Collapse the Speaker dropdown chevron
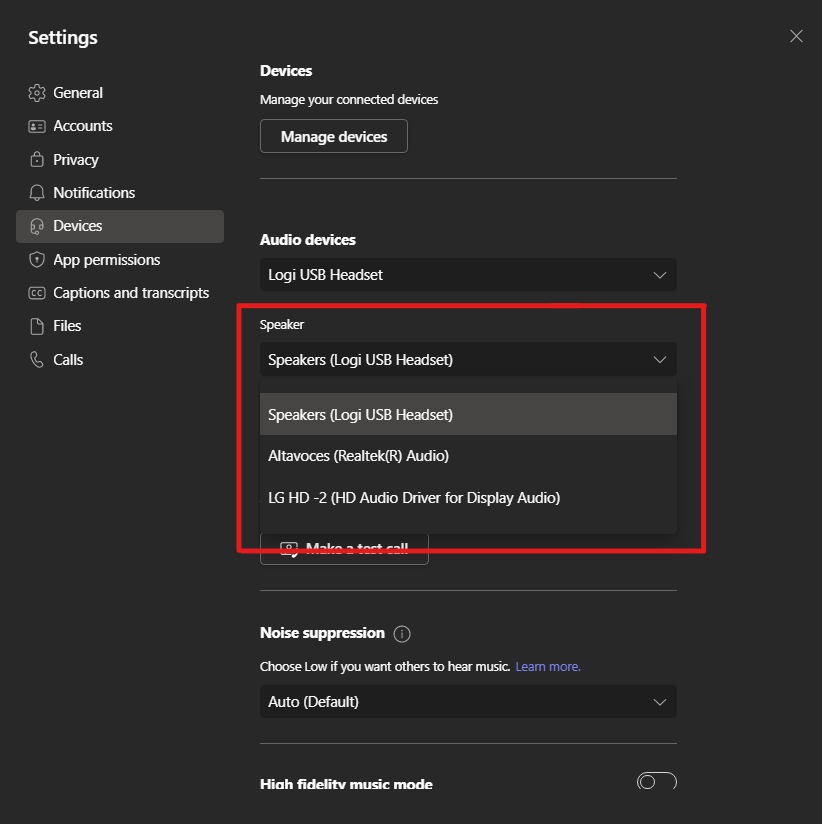Image resolution: width=822 pixels, height=824 pixels. click(659, 360)
